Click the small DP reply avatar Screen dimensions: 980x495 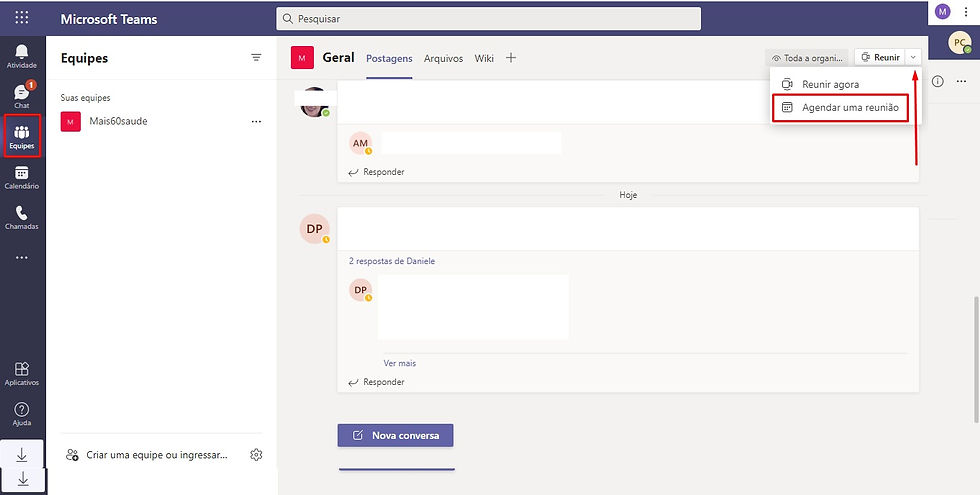coord(361,290)
